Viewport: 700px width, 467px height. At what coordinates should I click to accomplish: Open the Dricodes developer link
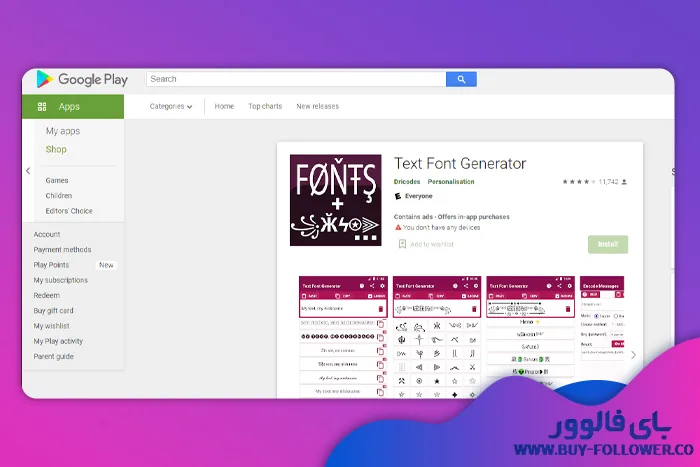pyautogui.click(x=407, y=182)
